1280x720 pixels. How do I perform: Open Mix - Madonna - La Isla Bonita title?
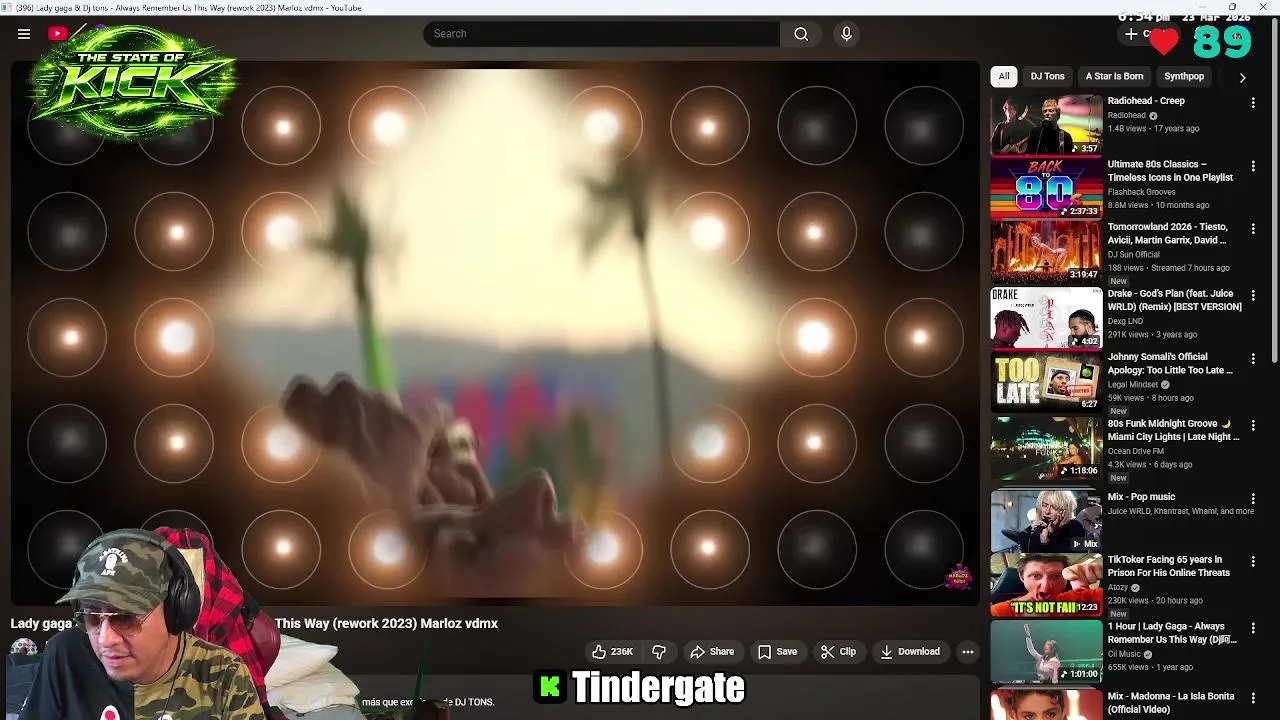tap(1171, 703)
